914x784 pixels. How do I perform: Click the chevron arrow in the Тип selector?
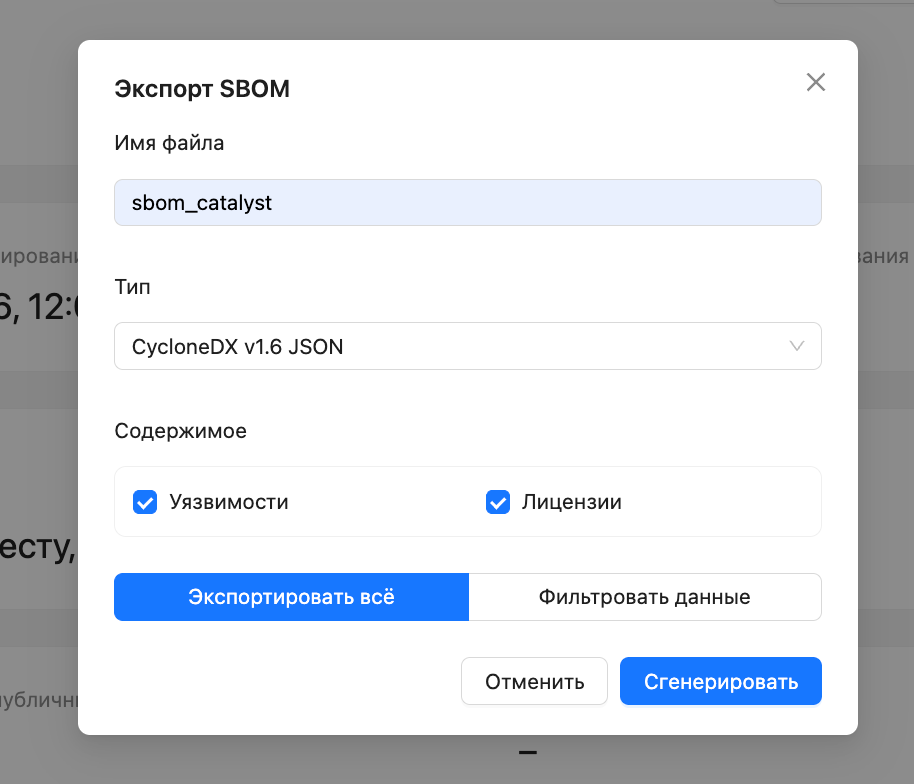point(797,347)
